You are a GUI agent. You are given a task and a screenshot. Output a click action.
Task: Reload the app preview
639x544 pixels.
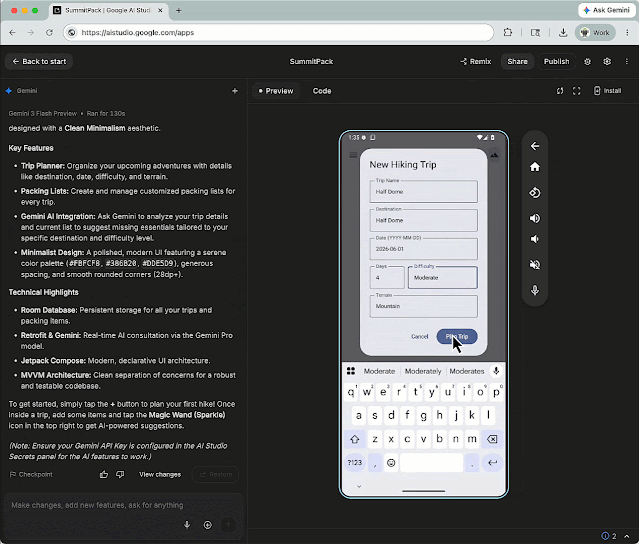pyautogui.click(x=560, y=91)
